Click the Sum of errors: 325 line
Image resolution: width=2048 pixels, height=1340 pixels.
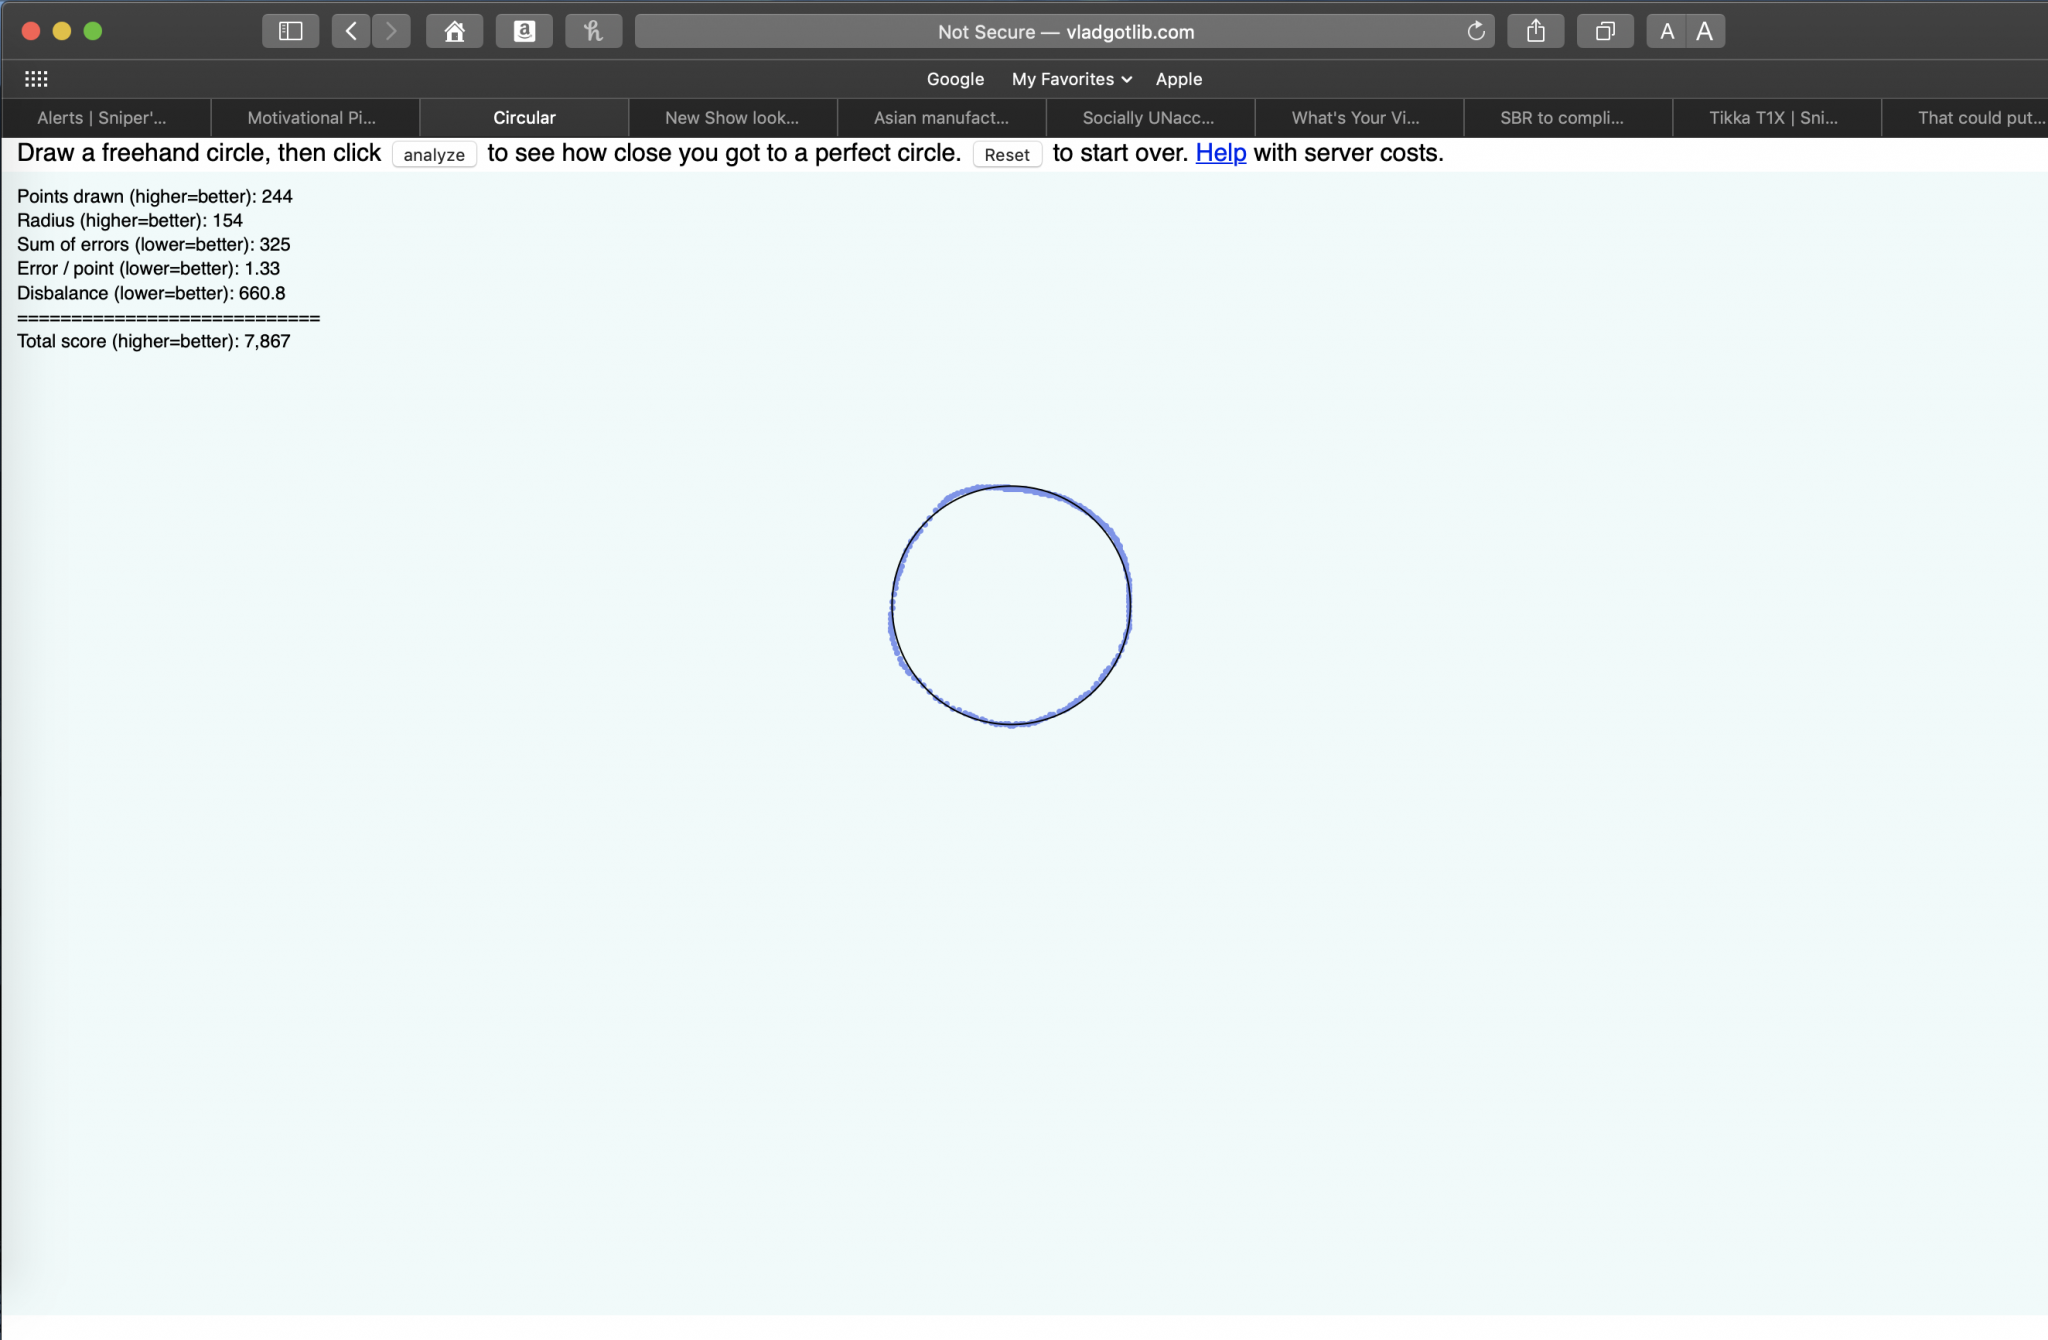coord(154,244)
